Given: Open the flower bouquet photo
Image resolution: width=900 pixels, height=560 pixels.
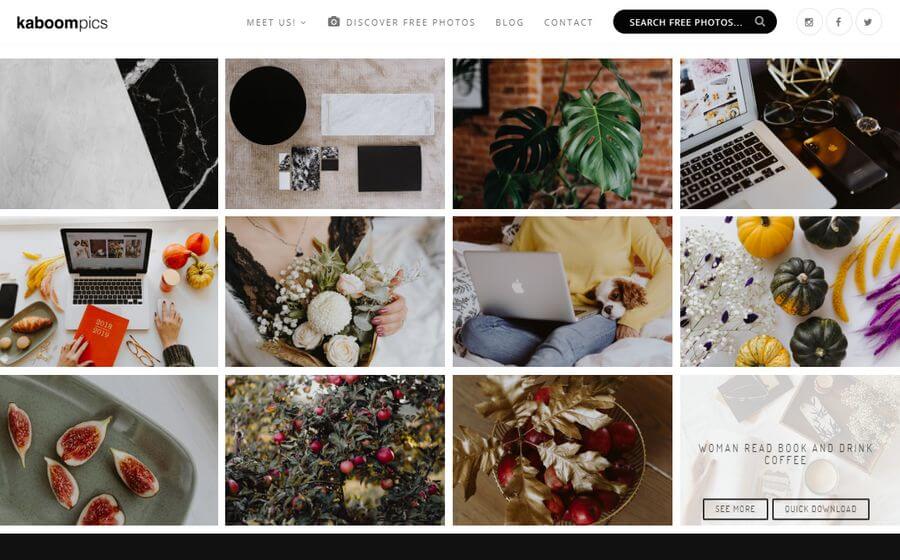Looking at the screenshot, I should [x=335, y=291].
